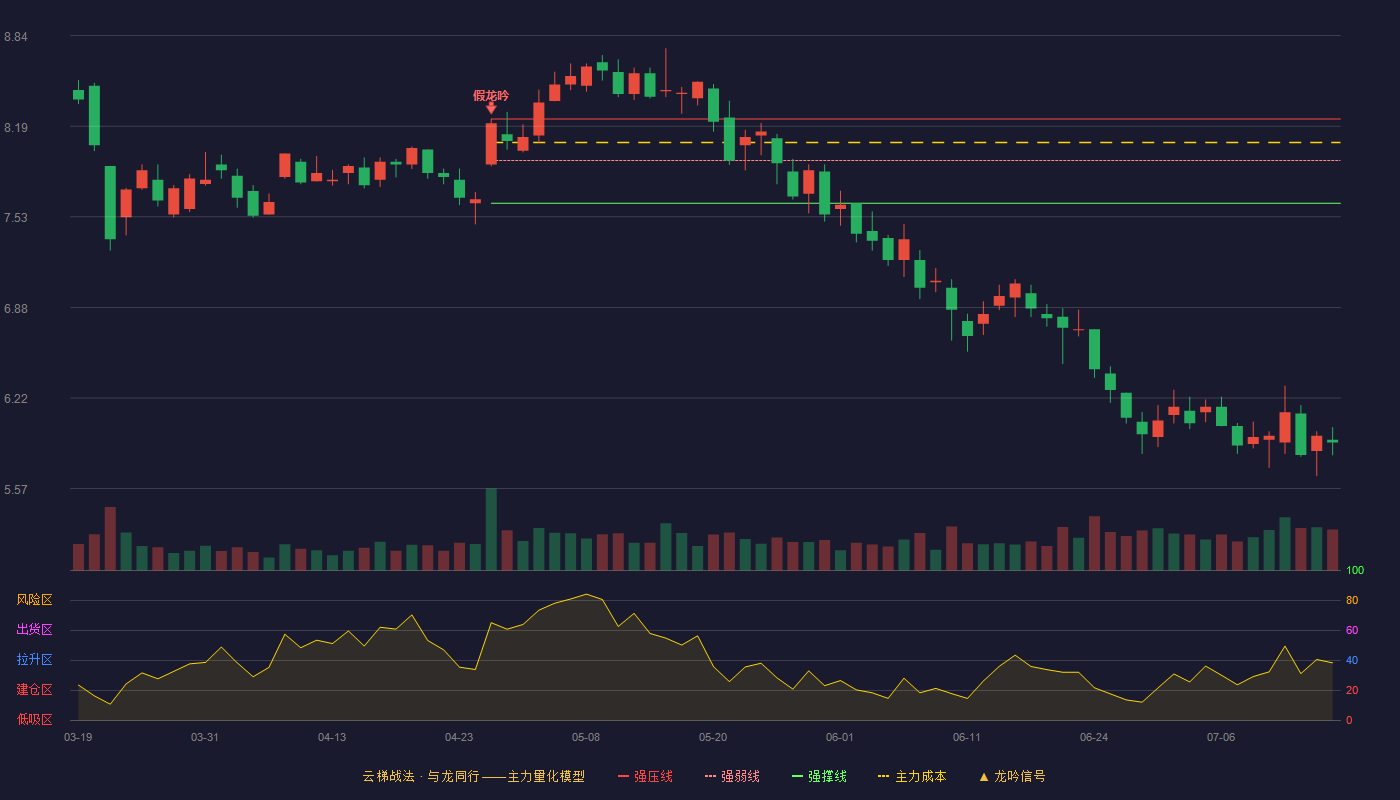Click the red dash icon beside 强压线

tap(623, 776)
